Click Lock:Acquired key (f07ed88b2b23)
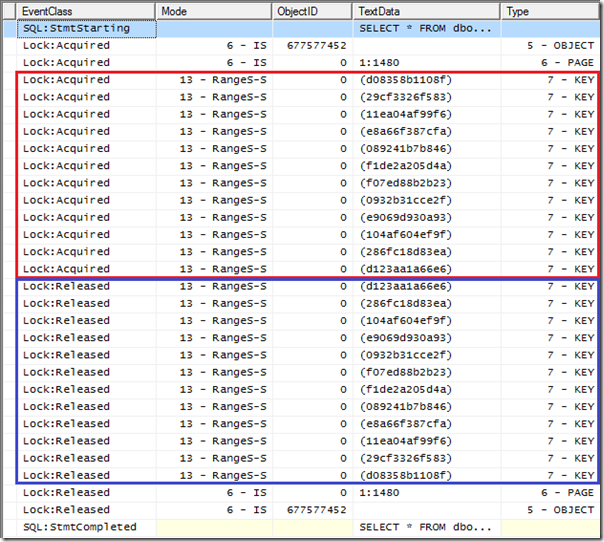 406,183
